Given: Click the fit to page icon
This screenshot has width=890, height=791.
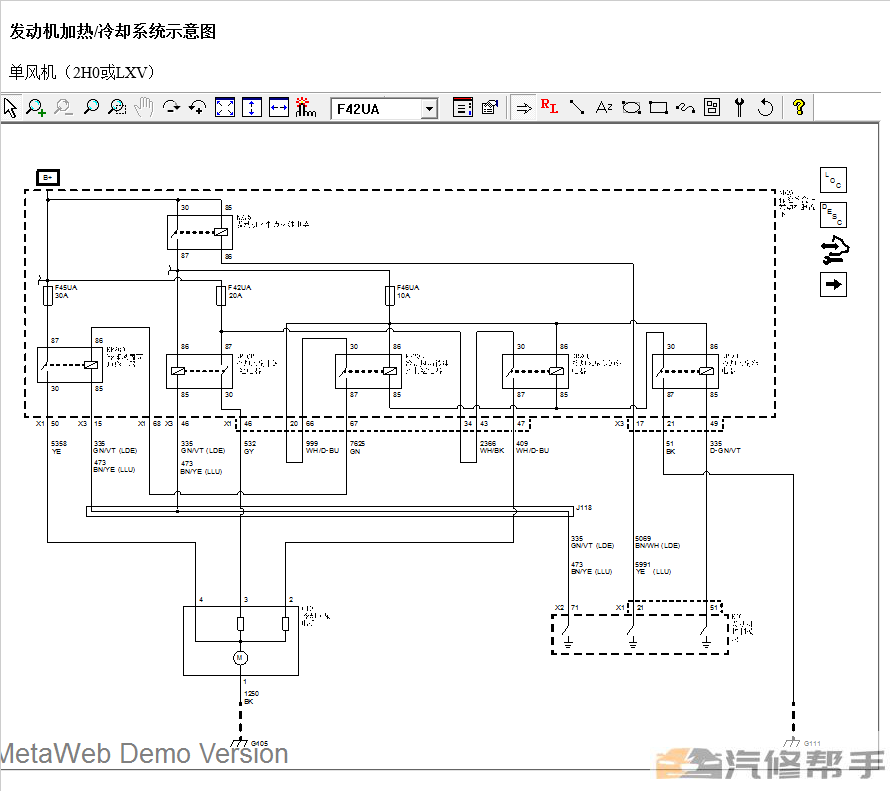Looking at the screenshot, I should [225, 107].
